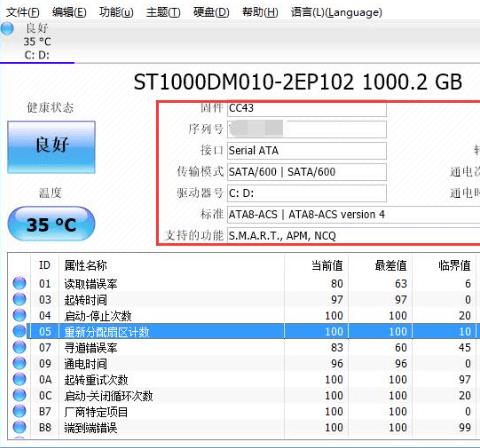This screenshot has height=448, width=480.
Task: Click the firmware field showing CC43
Action: click(x=307, y=108)
